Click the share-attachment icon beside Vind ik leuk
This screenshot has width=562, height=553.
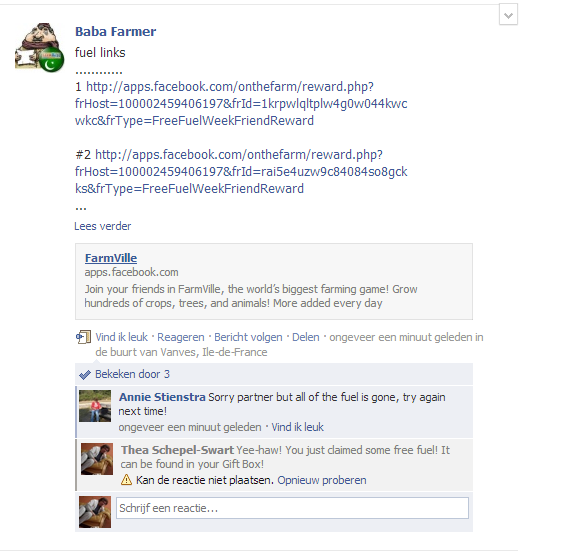pyautogui.click(x=83, y=337)
